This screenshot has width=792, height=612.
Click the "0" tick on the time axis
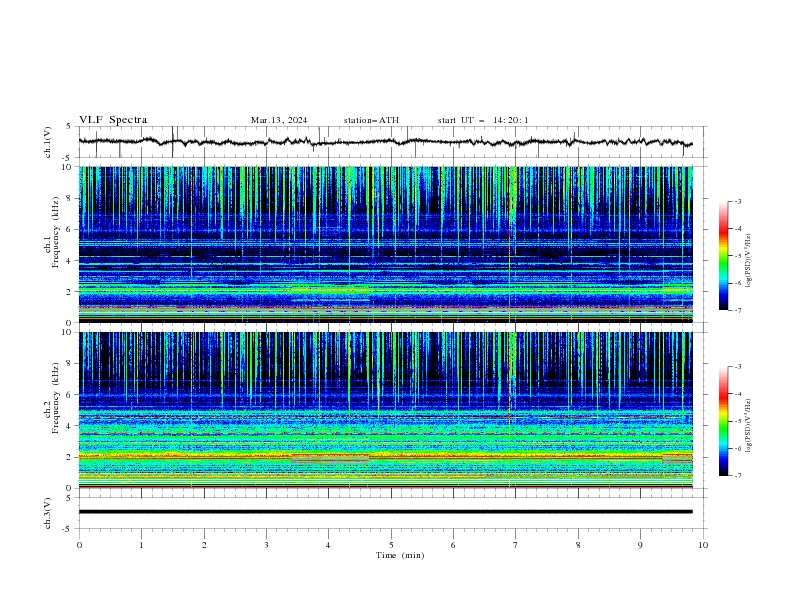(x=79, y=545)
